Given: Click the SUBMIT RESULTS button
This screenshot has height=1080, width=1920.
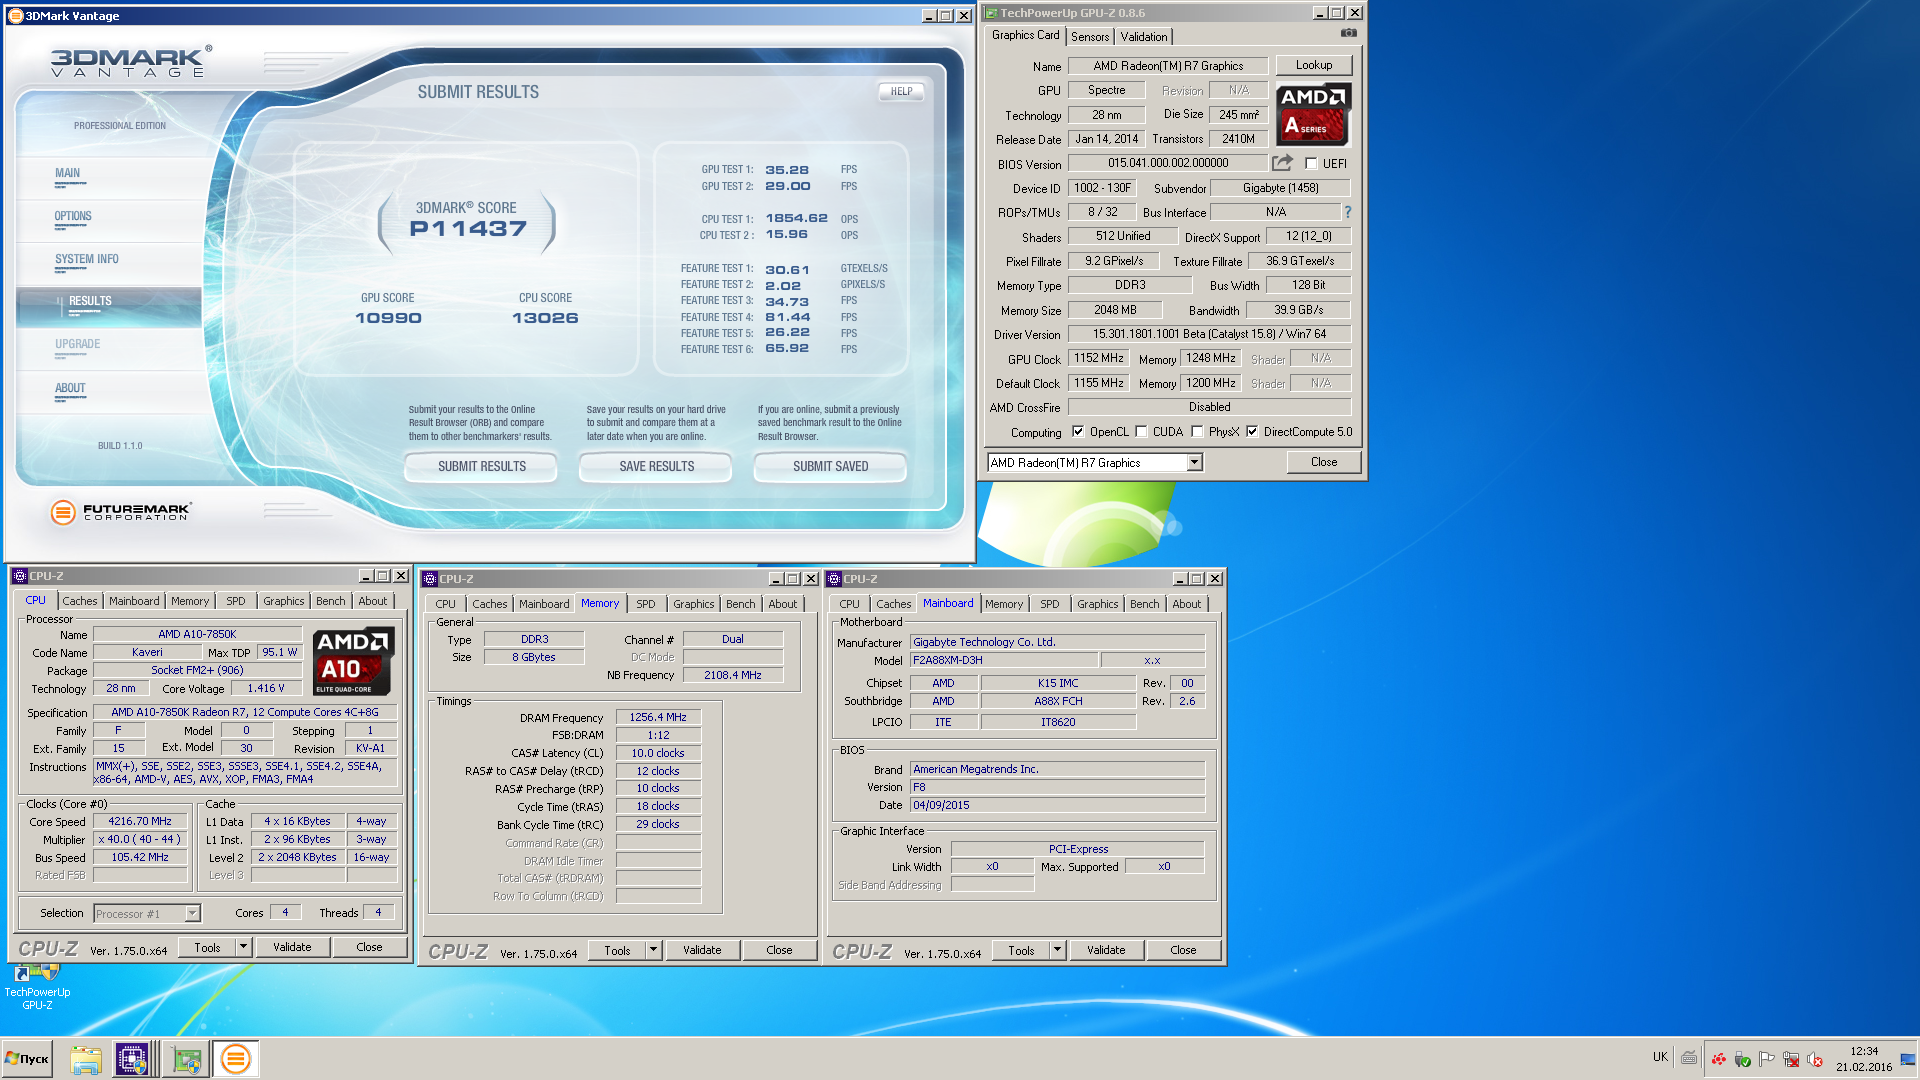Looking at the screenshot, I should [x=481, y=467].
